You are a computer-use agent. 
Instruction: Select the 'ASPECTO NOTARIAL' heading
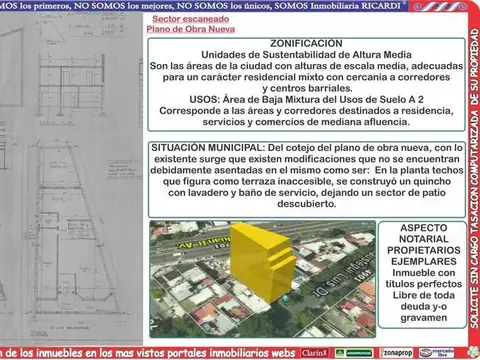click(x=424, y=233)
